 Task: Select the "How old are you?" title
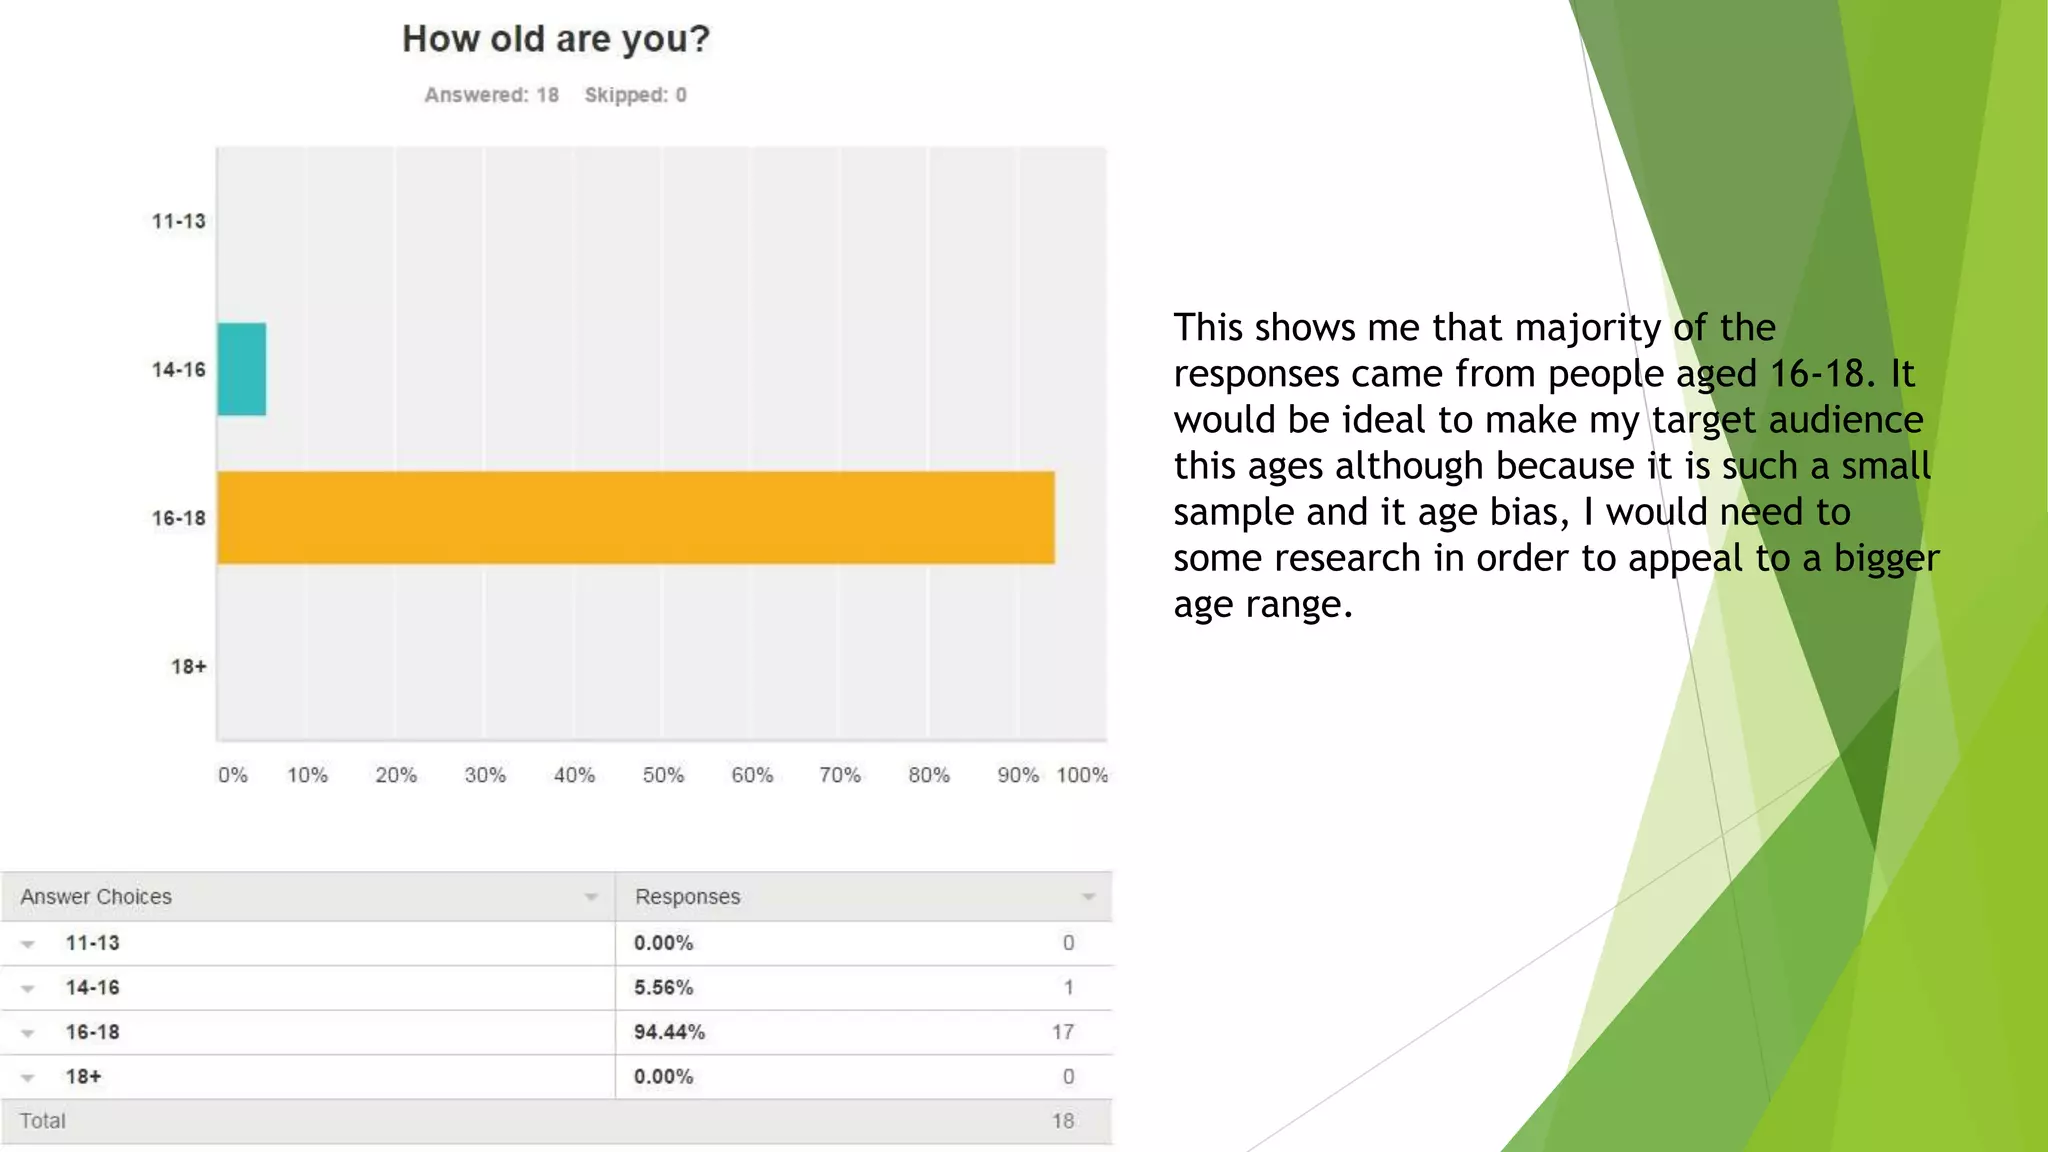click(x=556, y=39)
